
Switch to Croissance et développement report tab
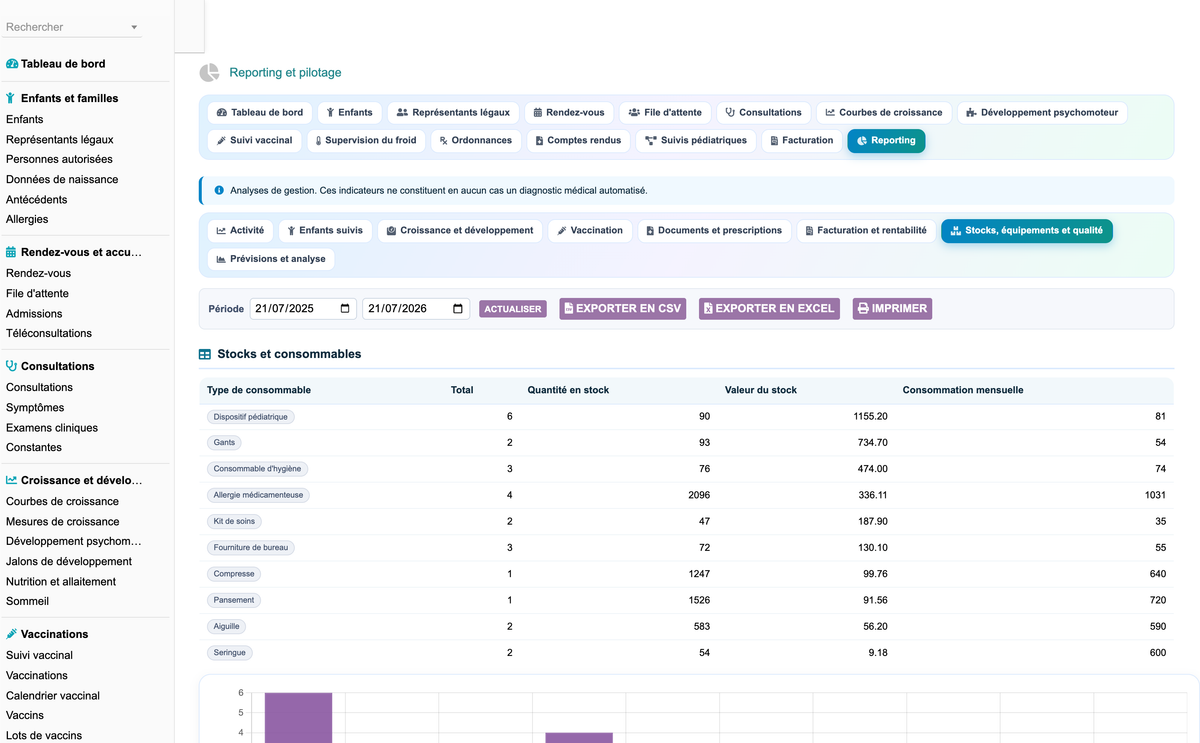(x=460, y=231)
